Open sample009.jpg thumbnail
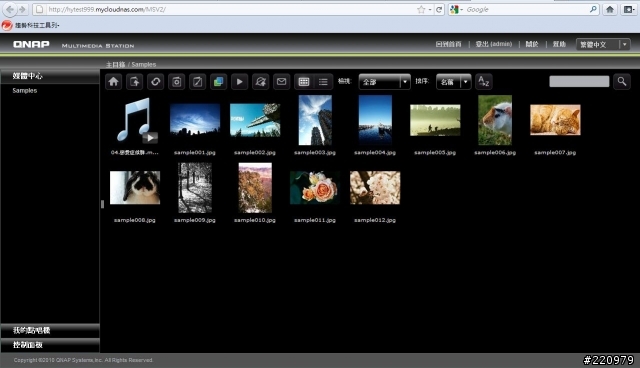This screenshot has width=640, height=368. point(195,188)
